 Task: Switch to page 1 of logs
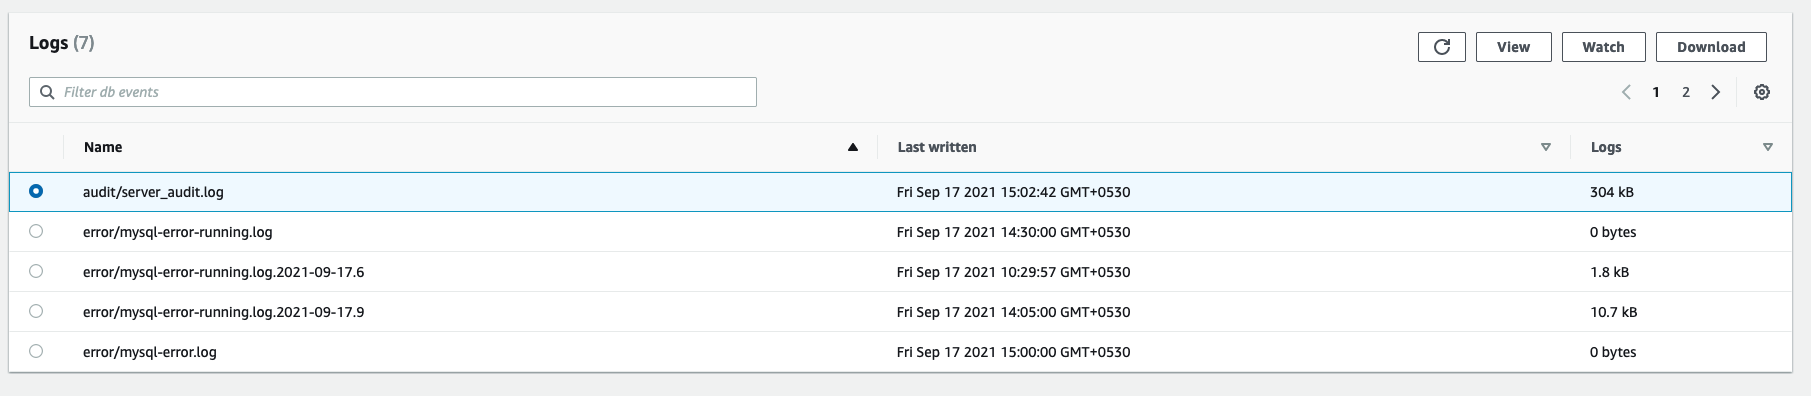point(1656,92)
